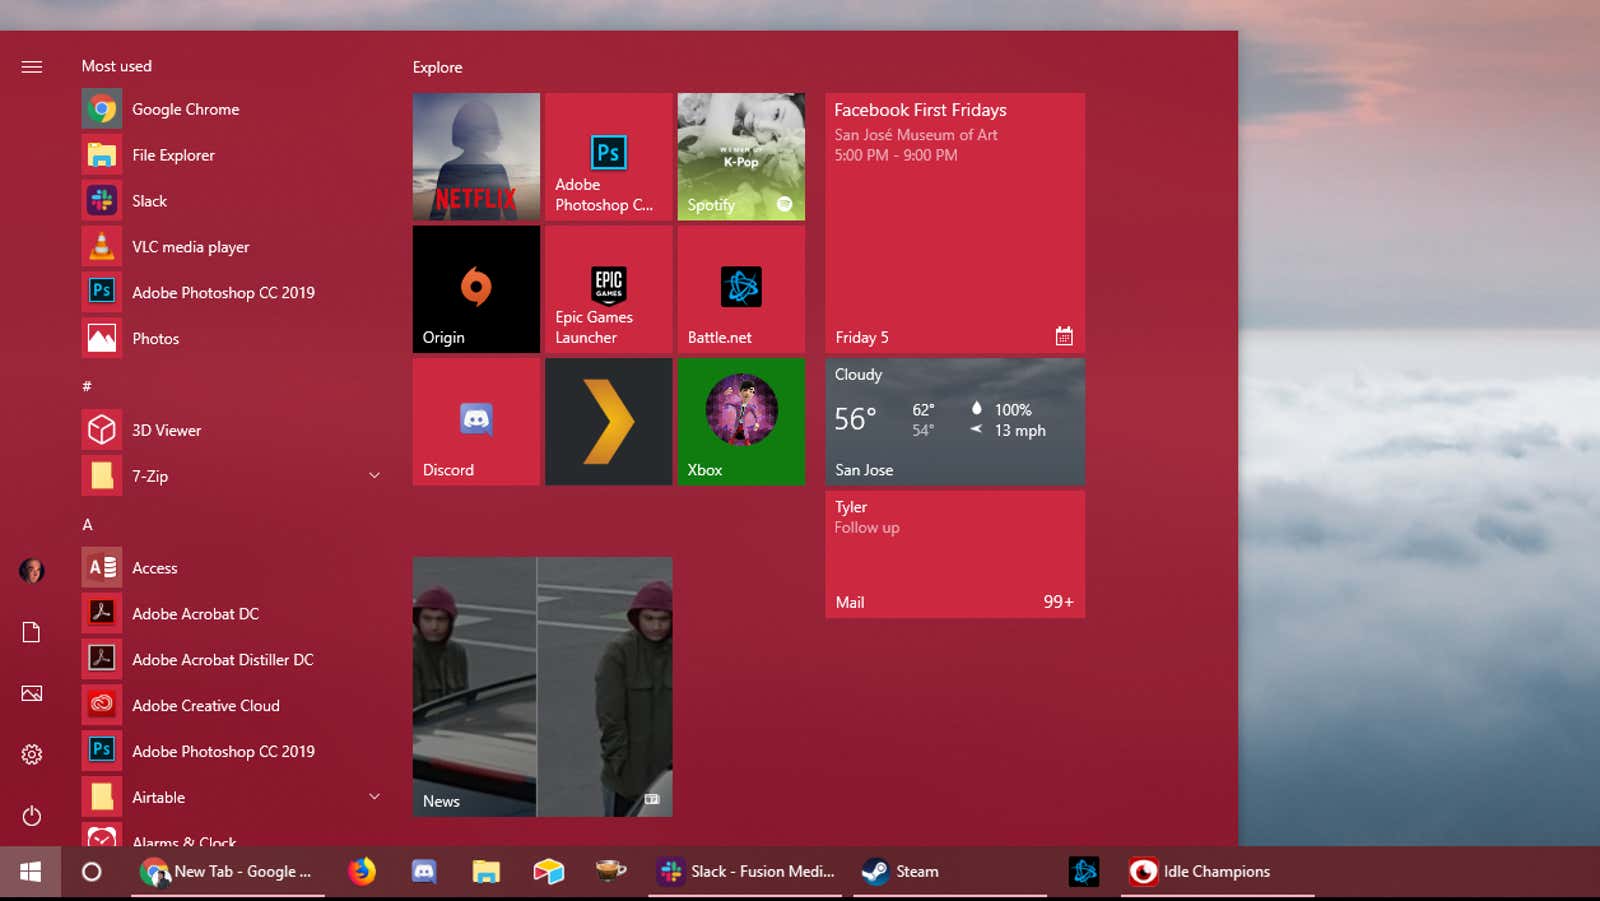Open the Mail tile showing 99+
Screen dimensions: 1600x901
pos(955,554)
